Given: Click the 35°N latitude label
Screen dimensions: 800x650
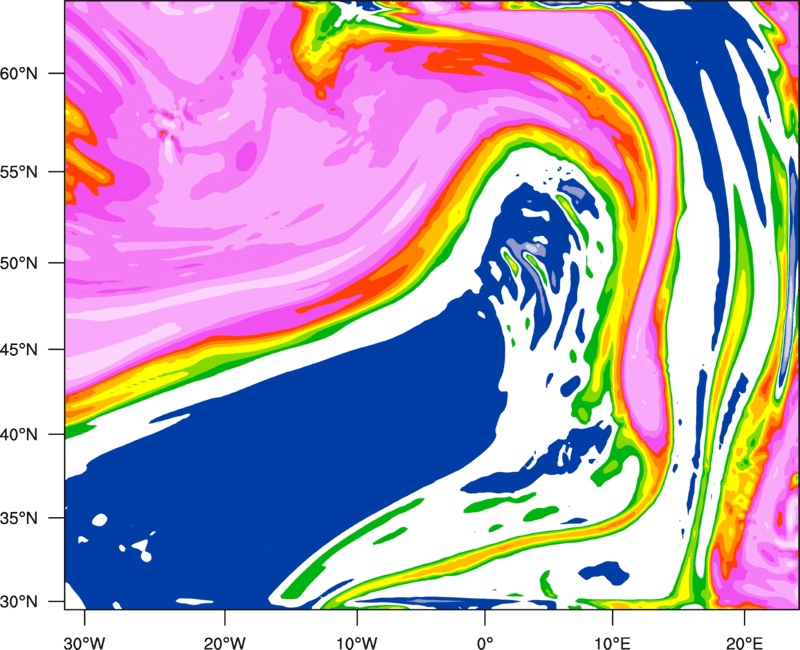Looking at the screenshot, I should click(x=19, y=518).
